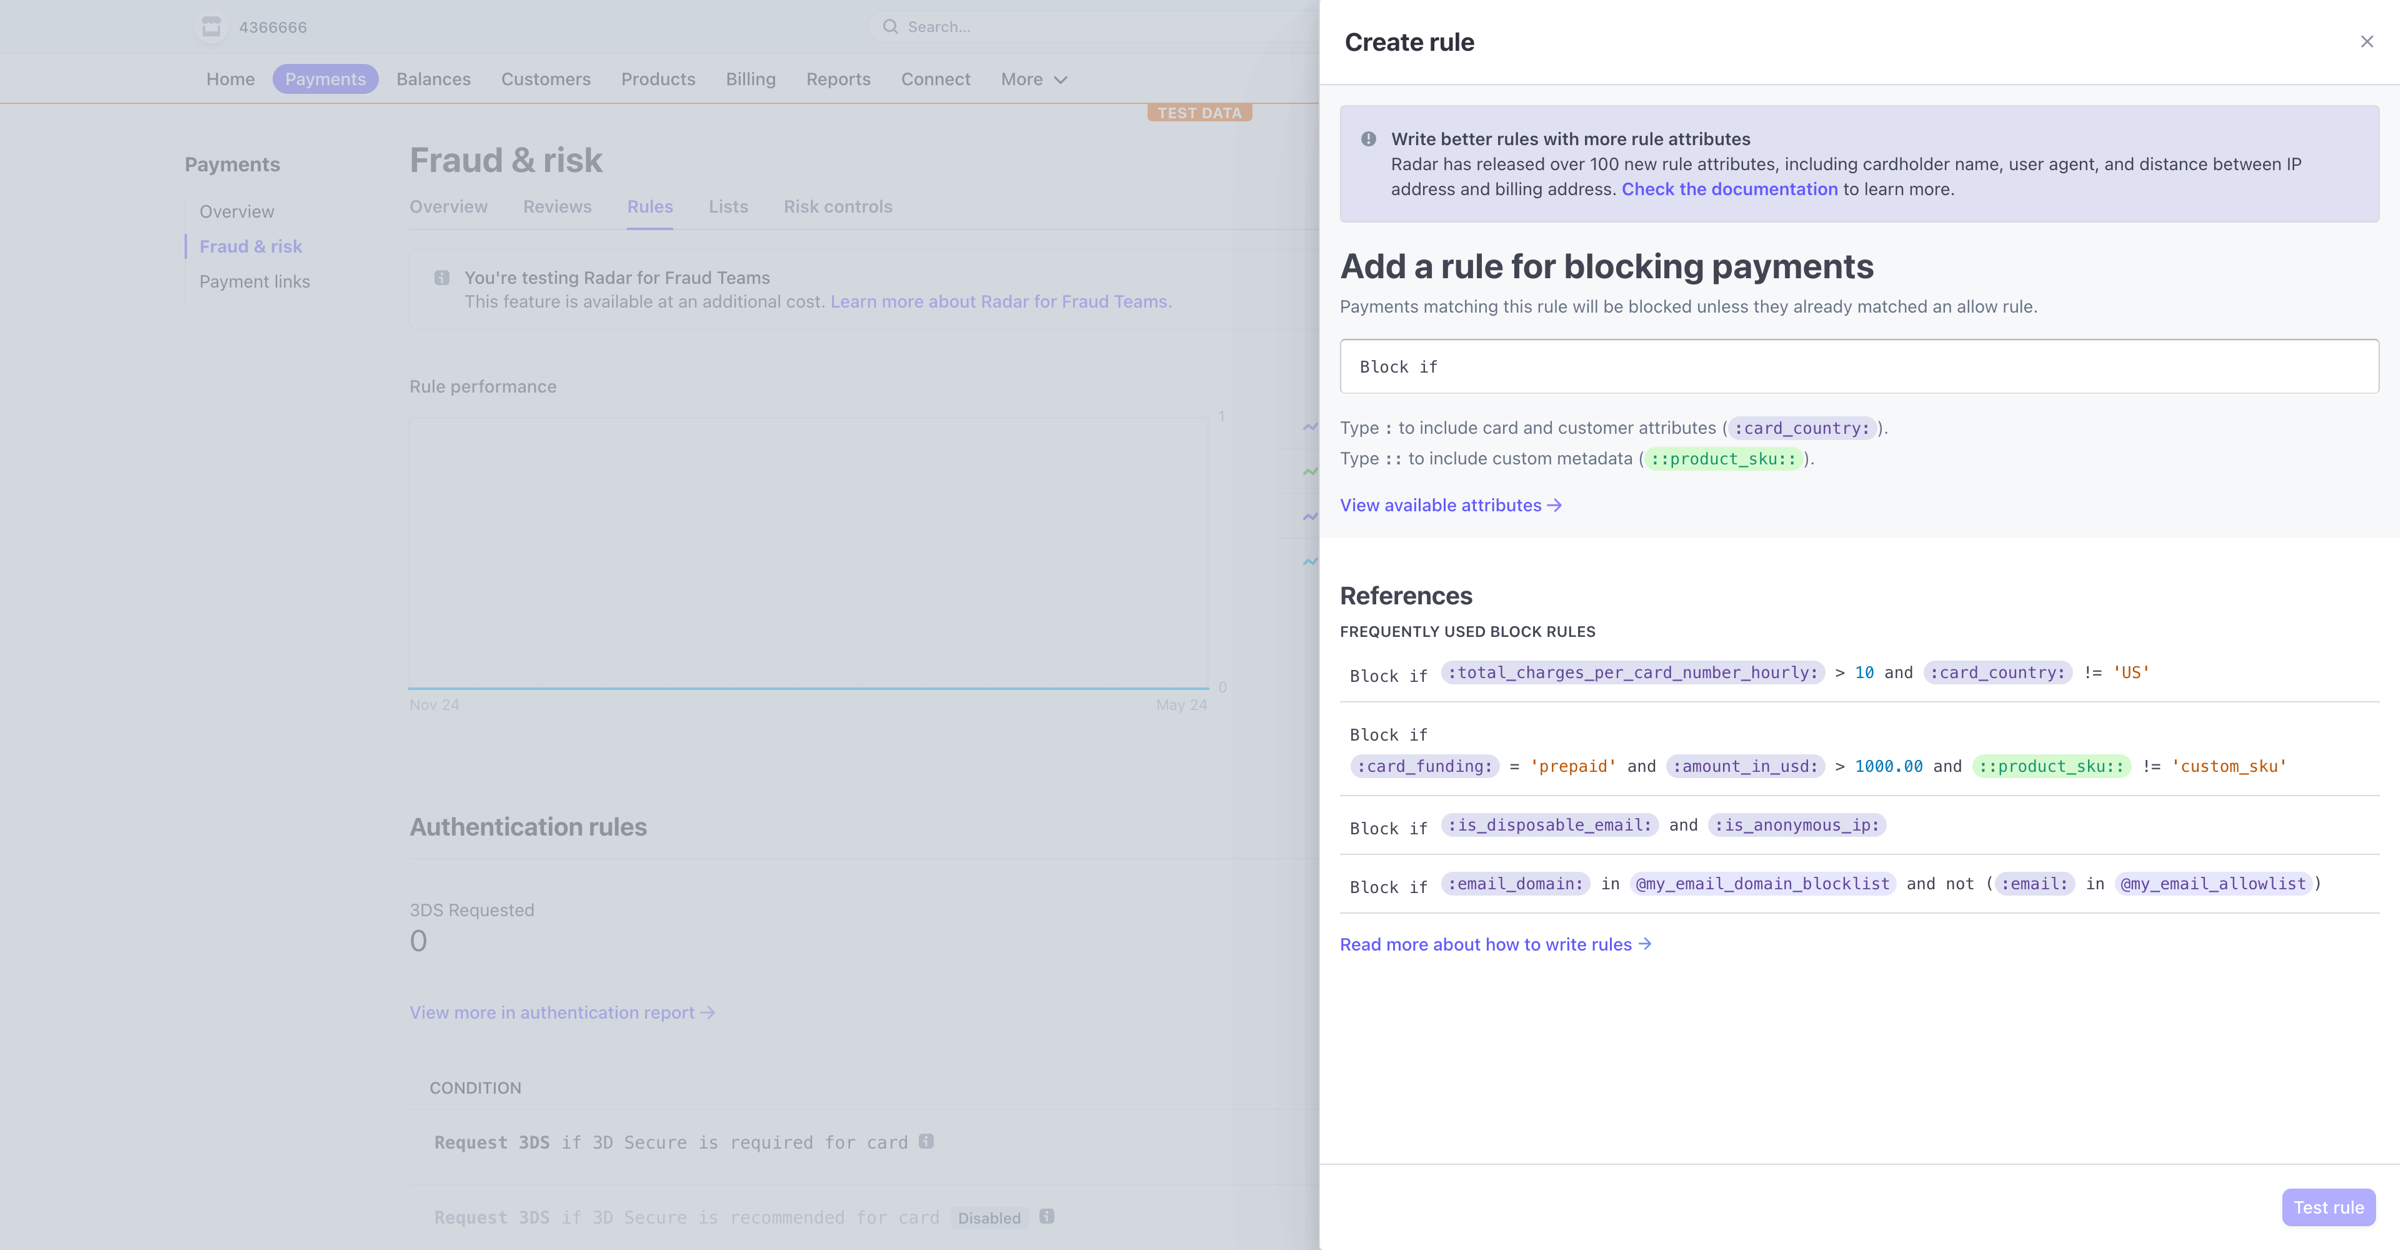Close the Create rule panel
Screen dimensions: 2400x1250
pos(2366,41)
